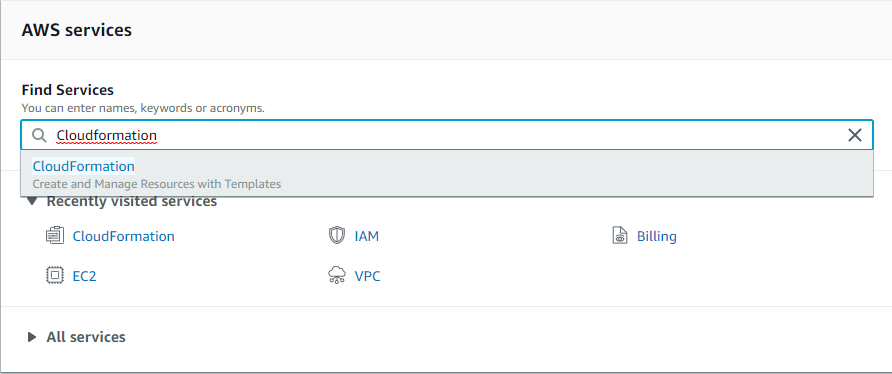Select the CloudFormation suggestion in the search dropdown
This screenshot has height=374, width=892.
pyautogui.click(x=447, y=174)
